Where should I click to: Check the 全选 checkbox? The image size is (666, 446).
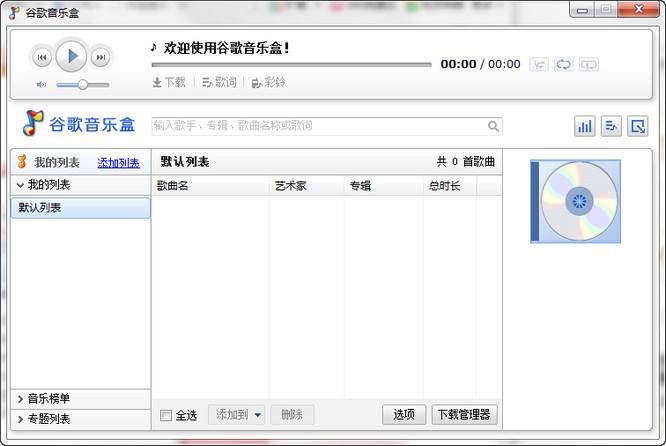[x=166, y=415]
